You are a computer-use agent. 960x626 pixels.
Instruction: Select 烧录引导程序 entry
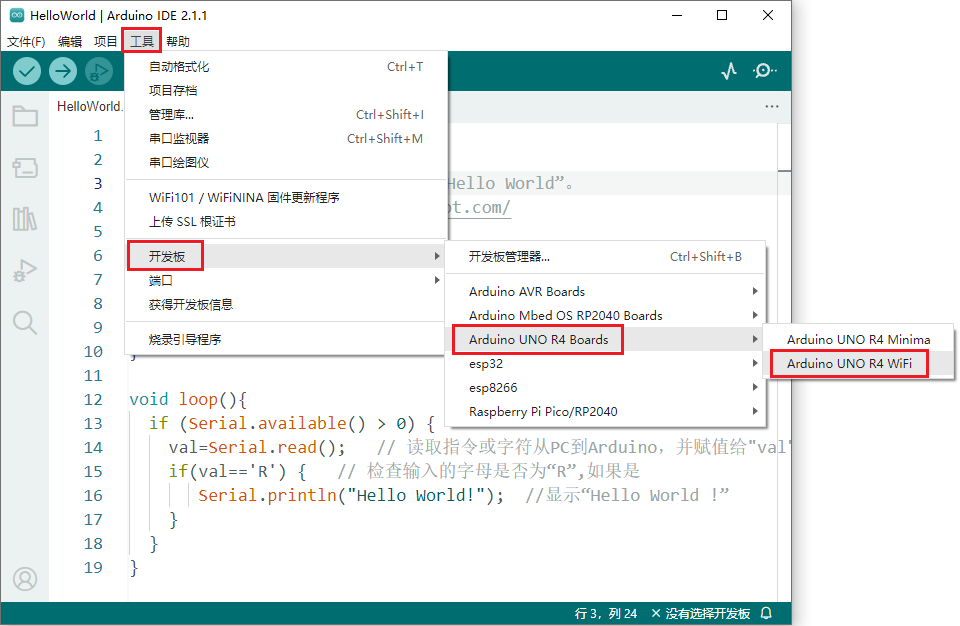pyautogui.click(x=286, y=339)
